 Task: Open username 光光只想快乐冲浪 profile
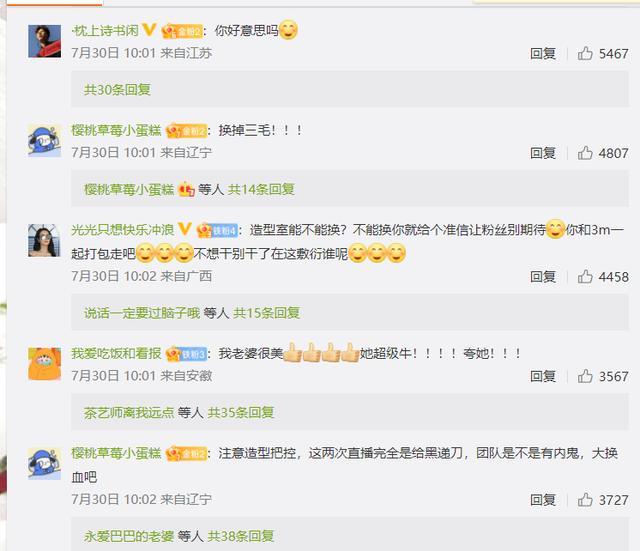[122, 229]
